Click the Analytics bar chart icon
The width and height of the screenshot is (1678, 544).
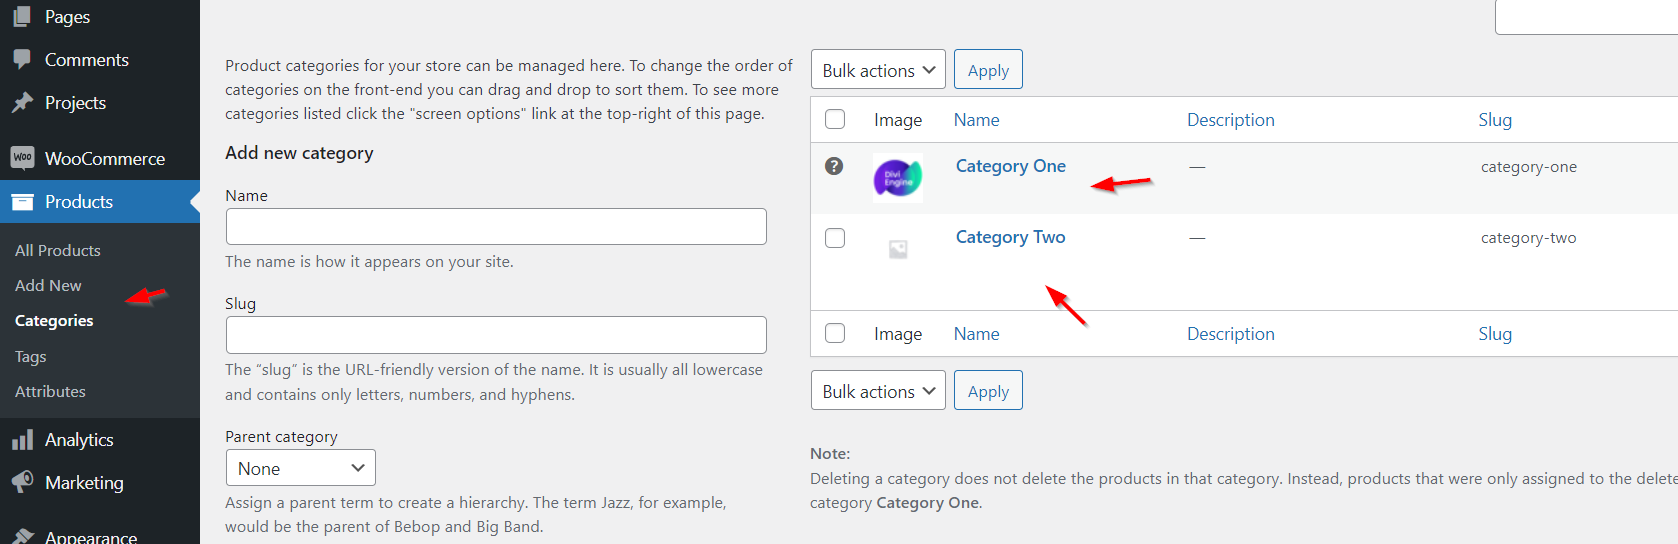pyautogui.click(x=22, y=439)
